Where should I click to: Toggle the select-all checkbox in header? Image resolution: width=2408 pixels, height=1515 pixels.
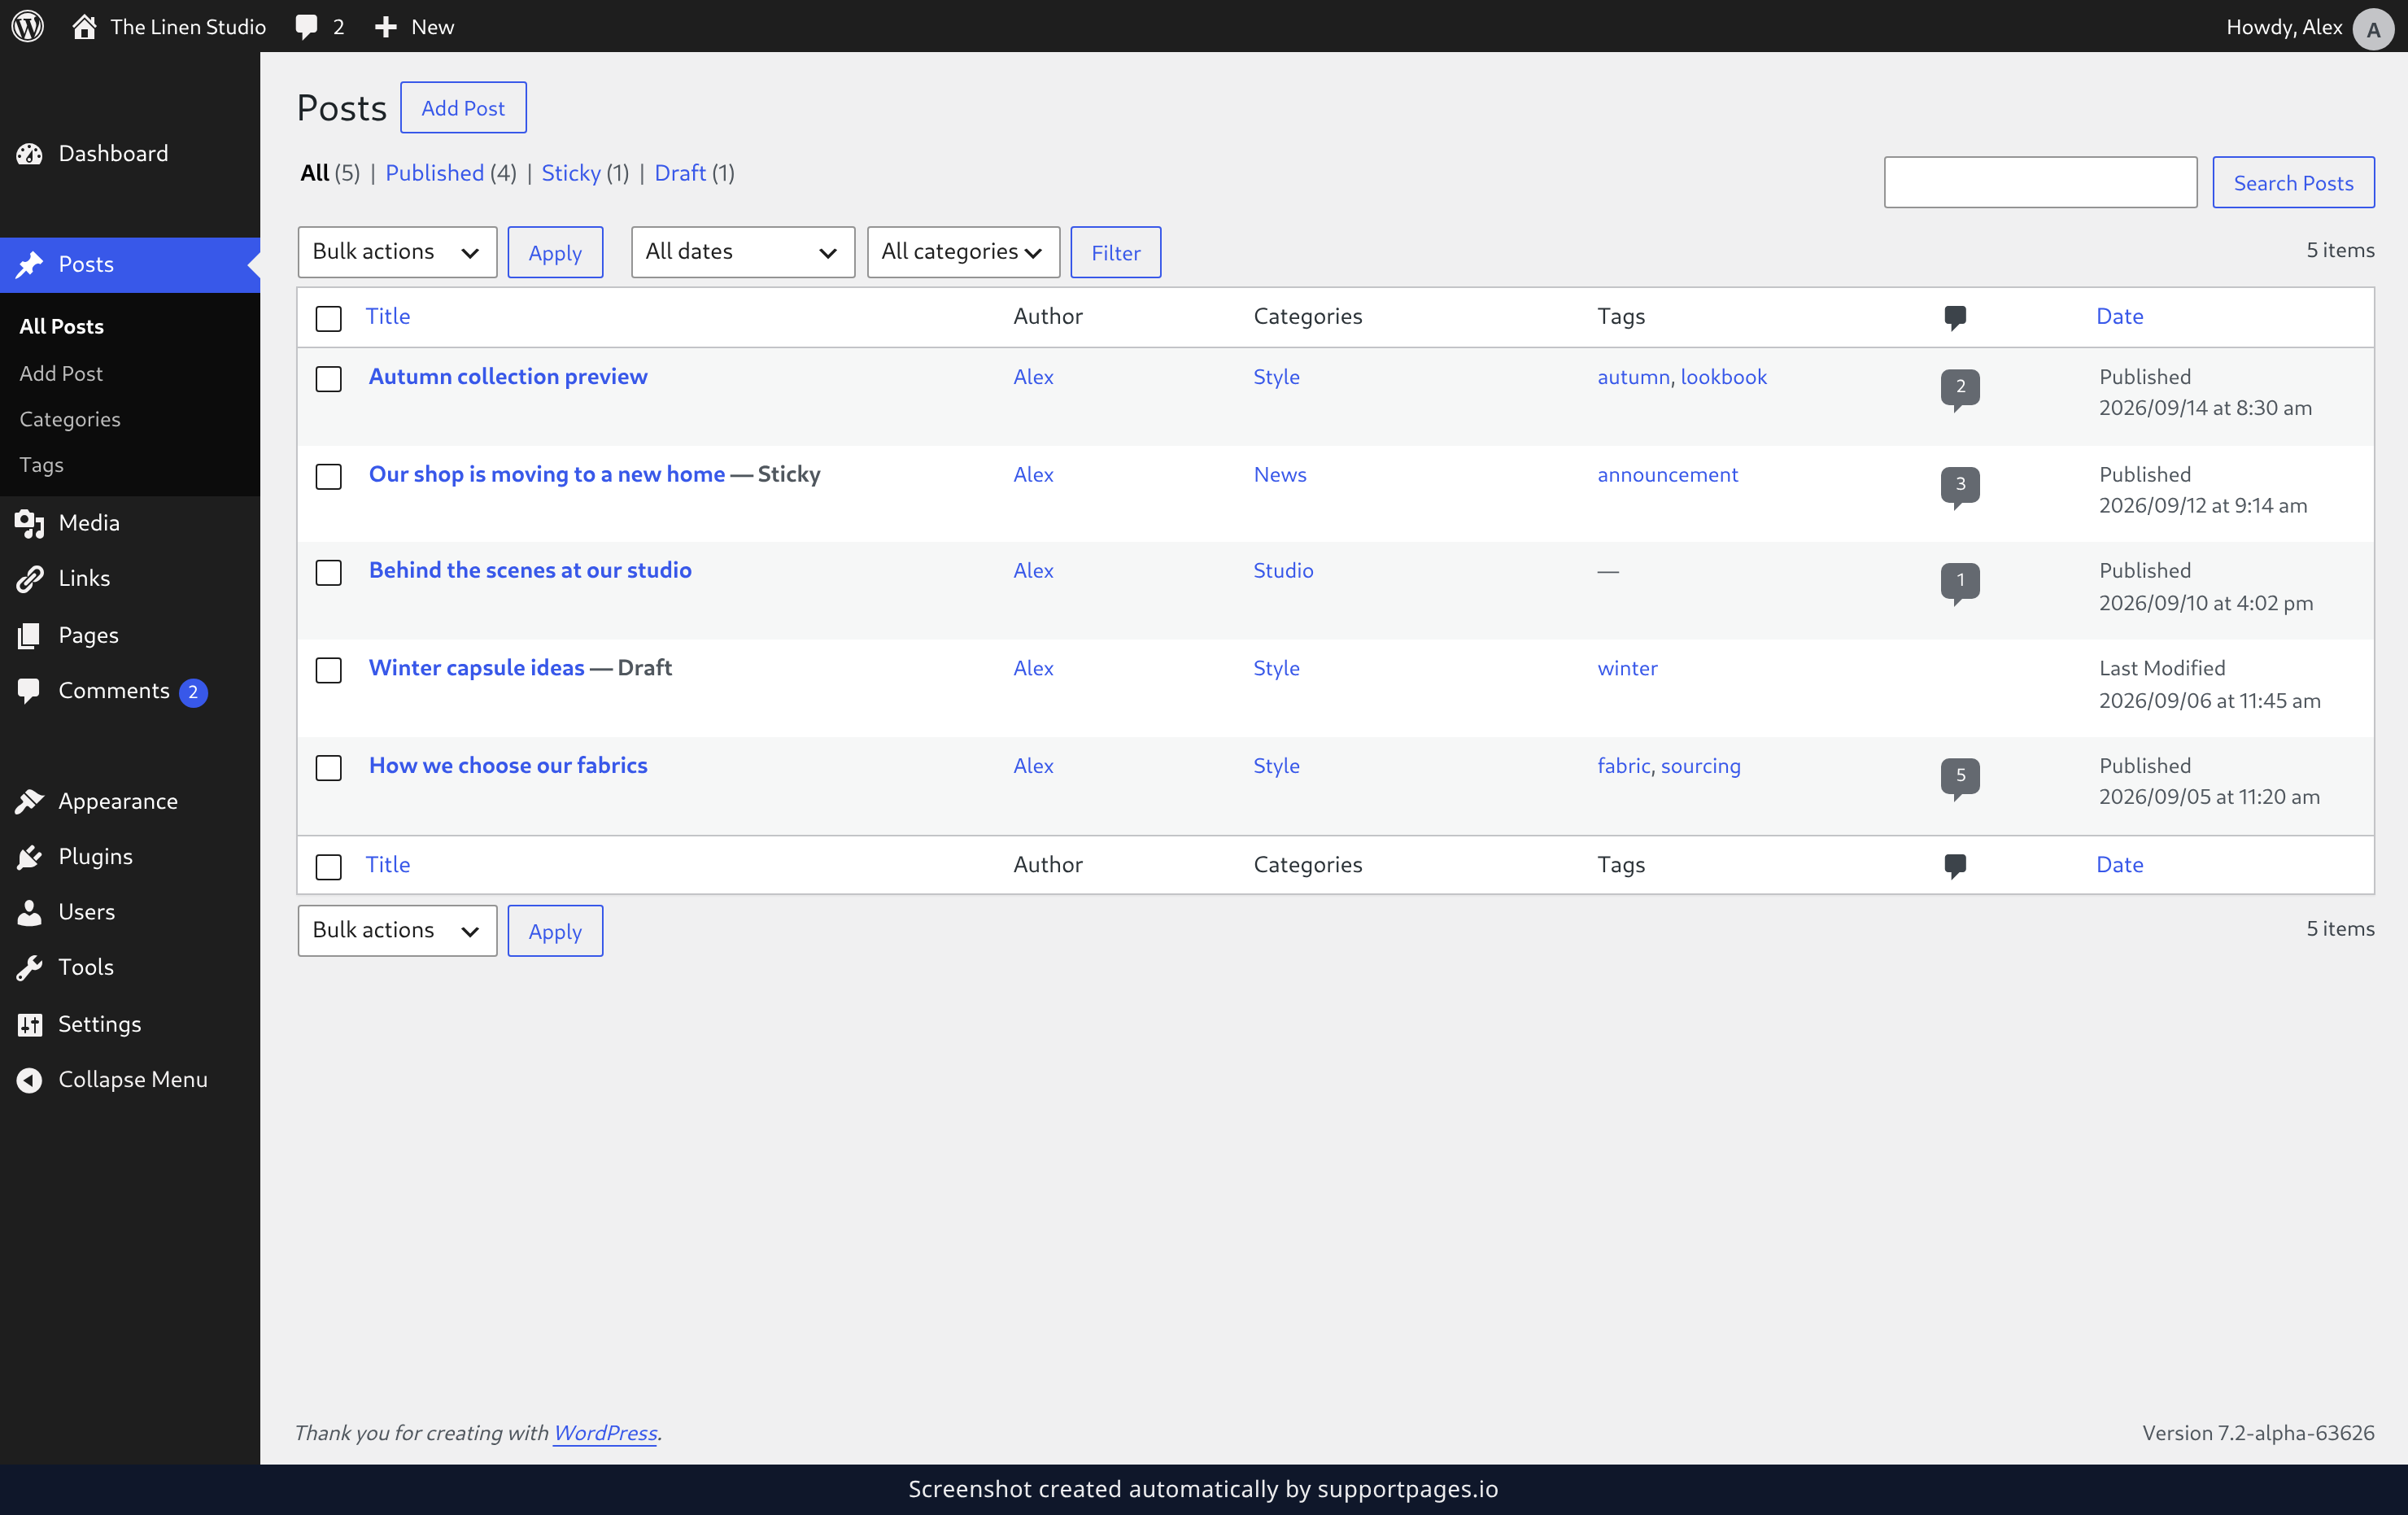point(328,318)
